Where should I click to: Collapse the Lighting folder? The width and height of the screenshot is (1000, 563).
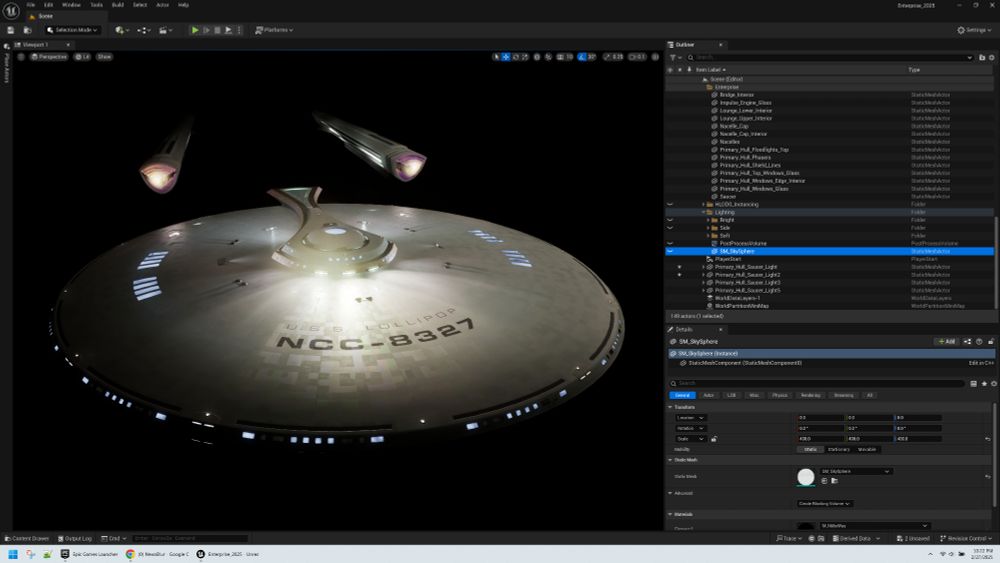(704, 212)
